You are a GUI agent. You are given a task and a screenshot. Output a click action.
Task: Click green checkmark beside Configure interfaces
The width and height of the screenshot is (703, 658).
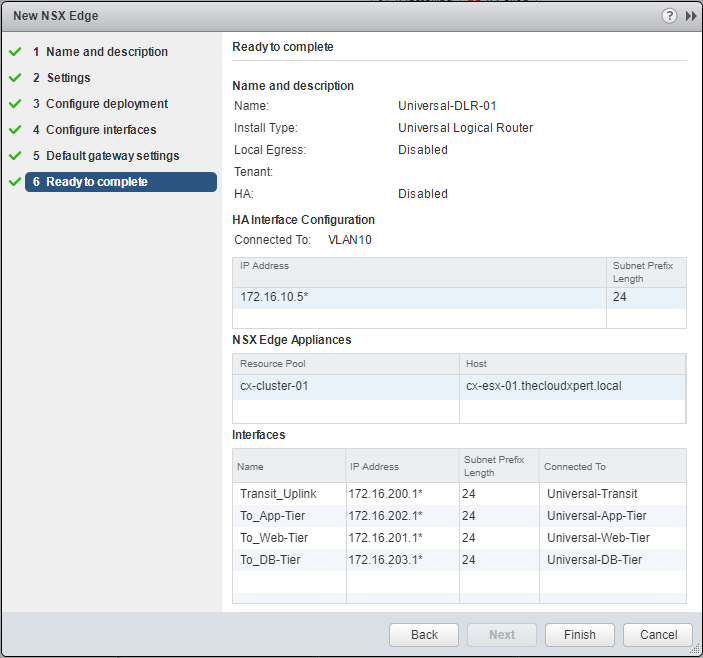pyautogui.click(x=14, y=130)
